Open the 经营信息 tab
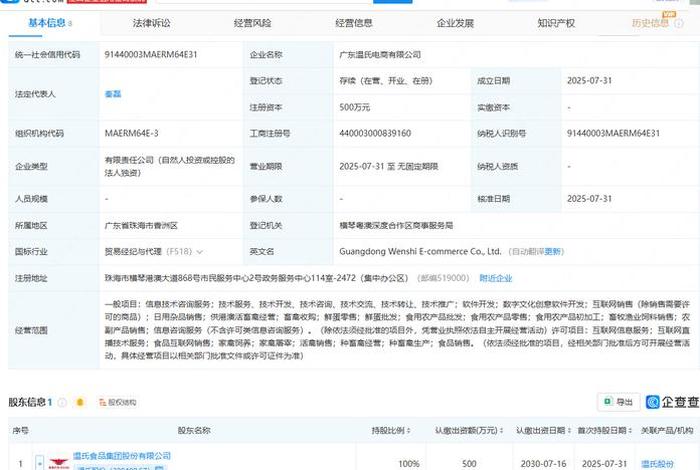The height and width of the screenshot is (470, 700). click(x=354, y=23)
